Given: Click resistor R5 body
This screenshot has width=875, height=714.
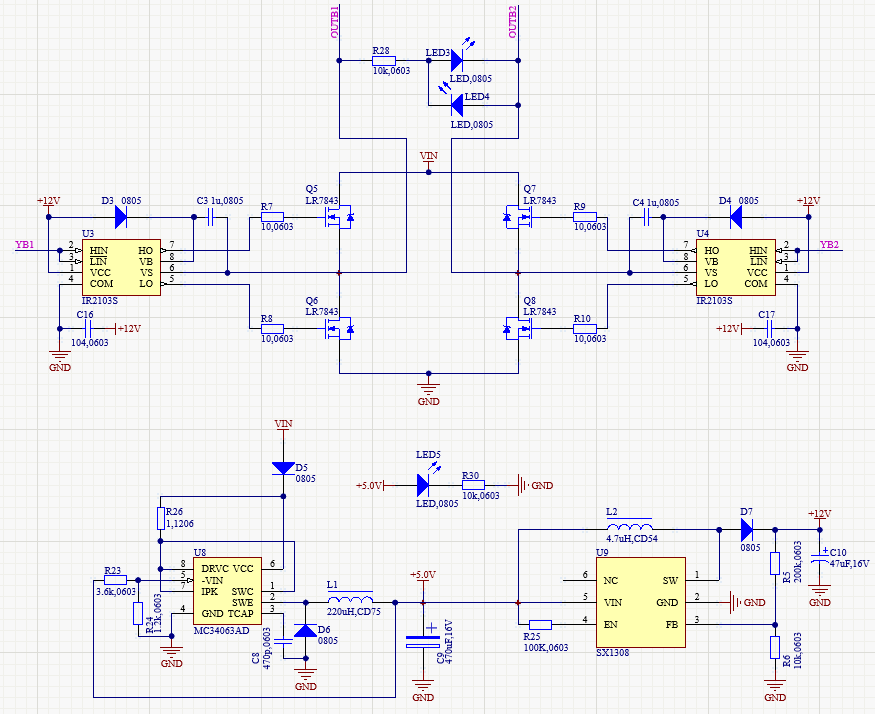Looking at the screenshot, I should point(775,563).
